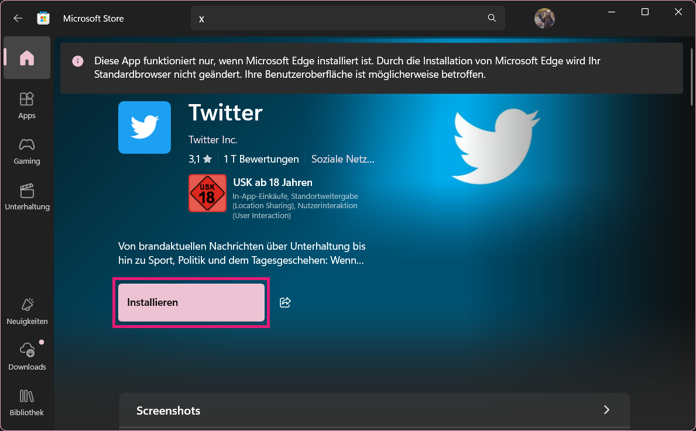Open Bibliothek in the sidebar
The image size is (696, 431).
tap(27, 403)
